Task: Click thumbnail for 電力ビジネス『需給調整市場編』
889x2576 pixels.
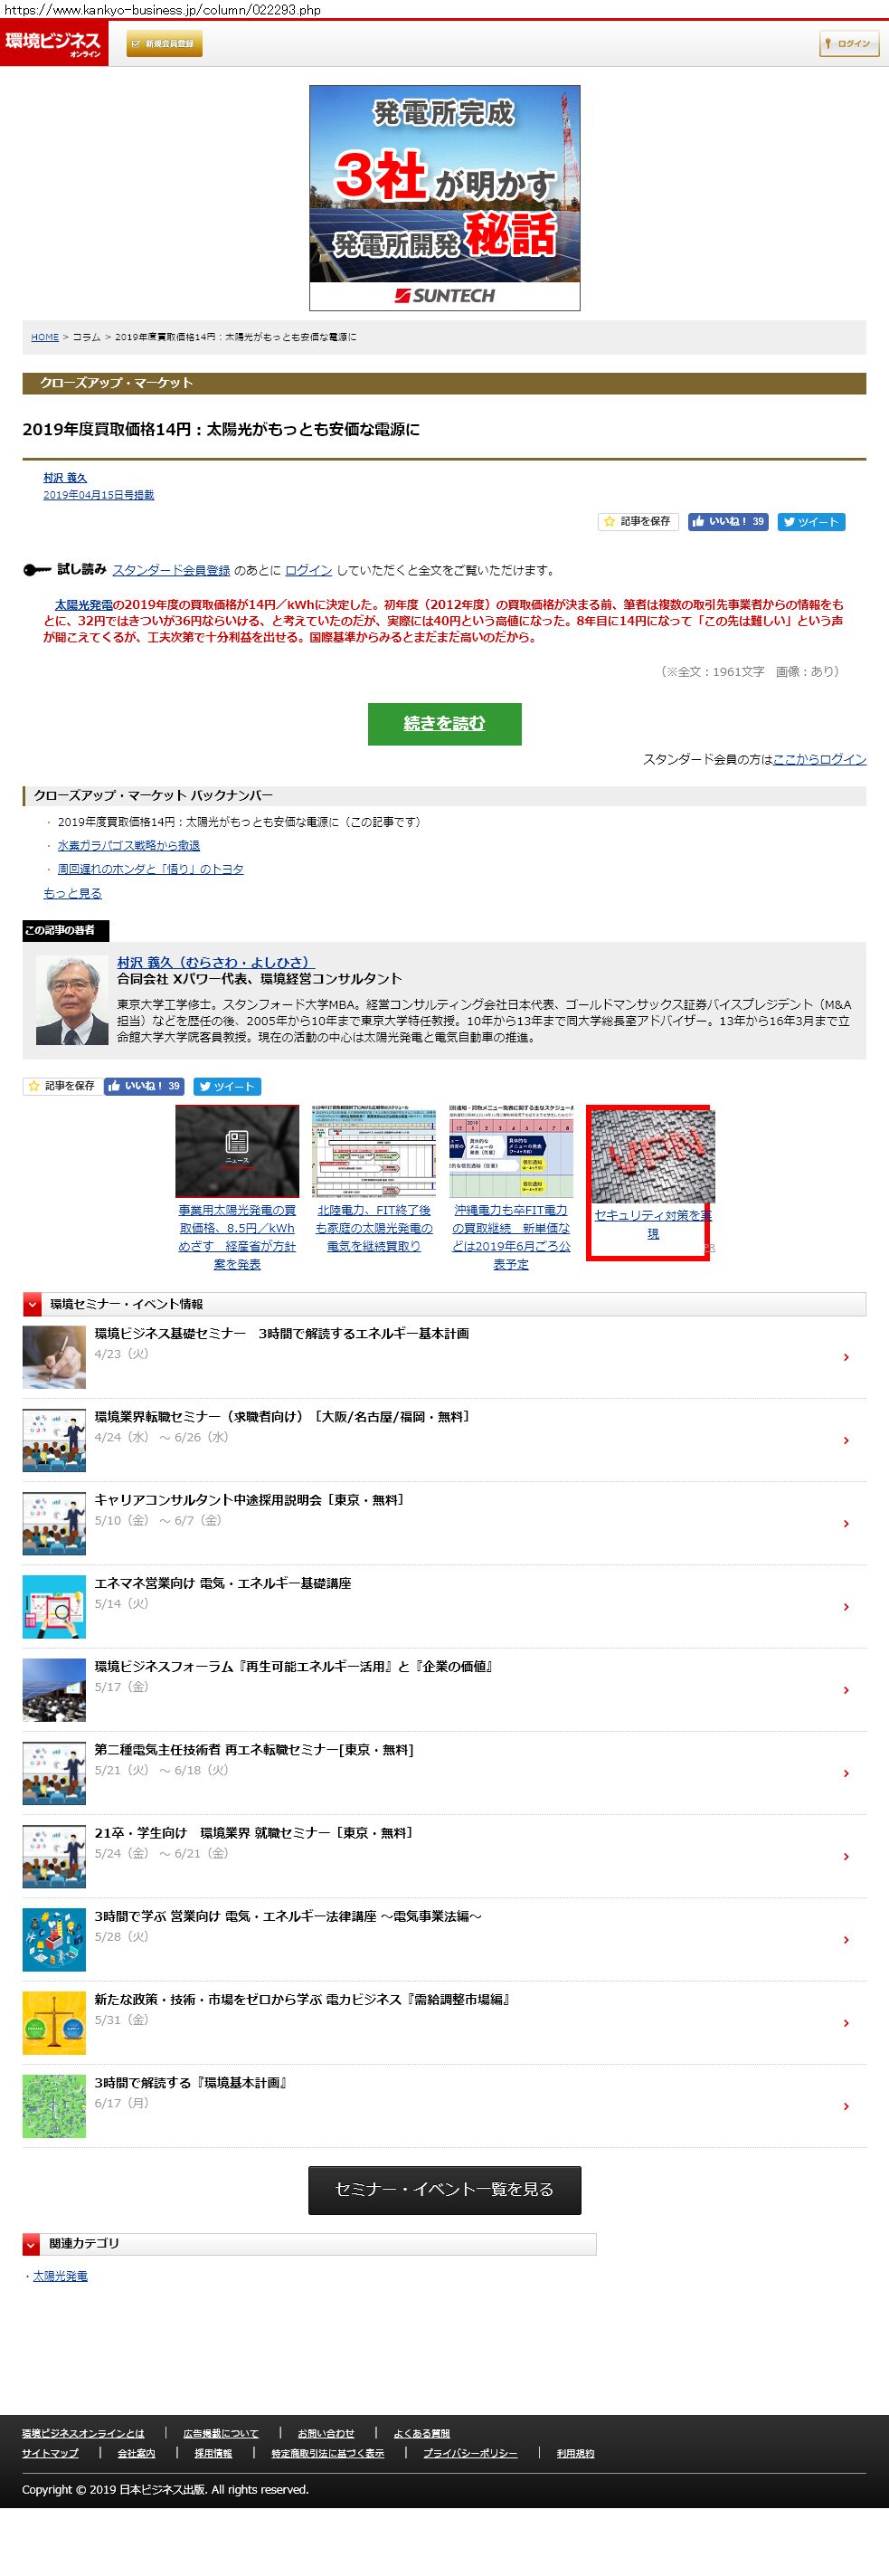Action: tap(54, 2023)
